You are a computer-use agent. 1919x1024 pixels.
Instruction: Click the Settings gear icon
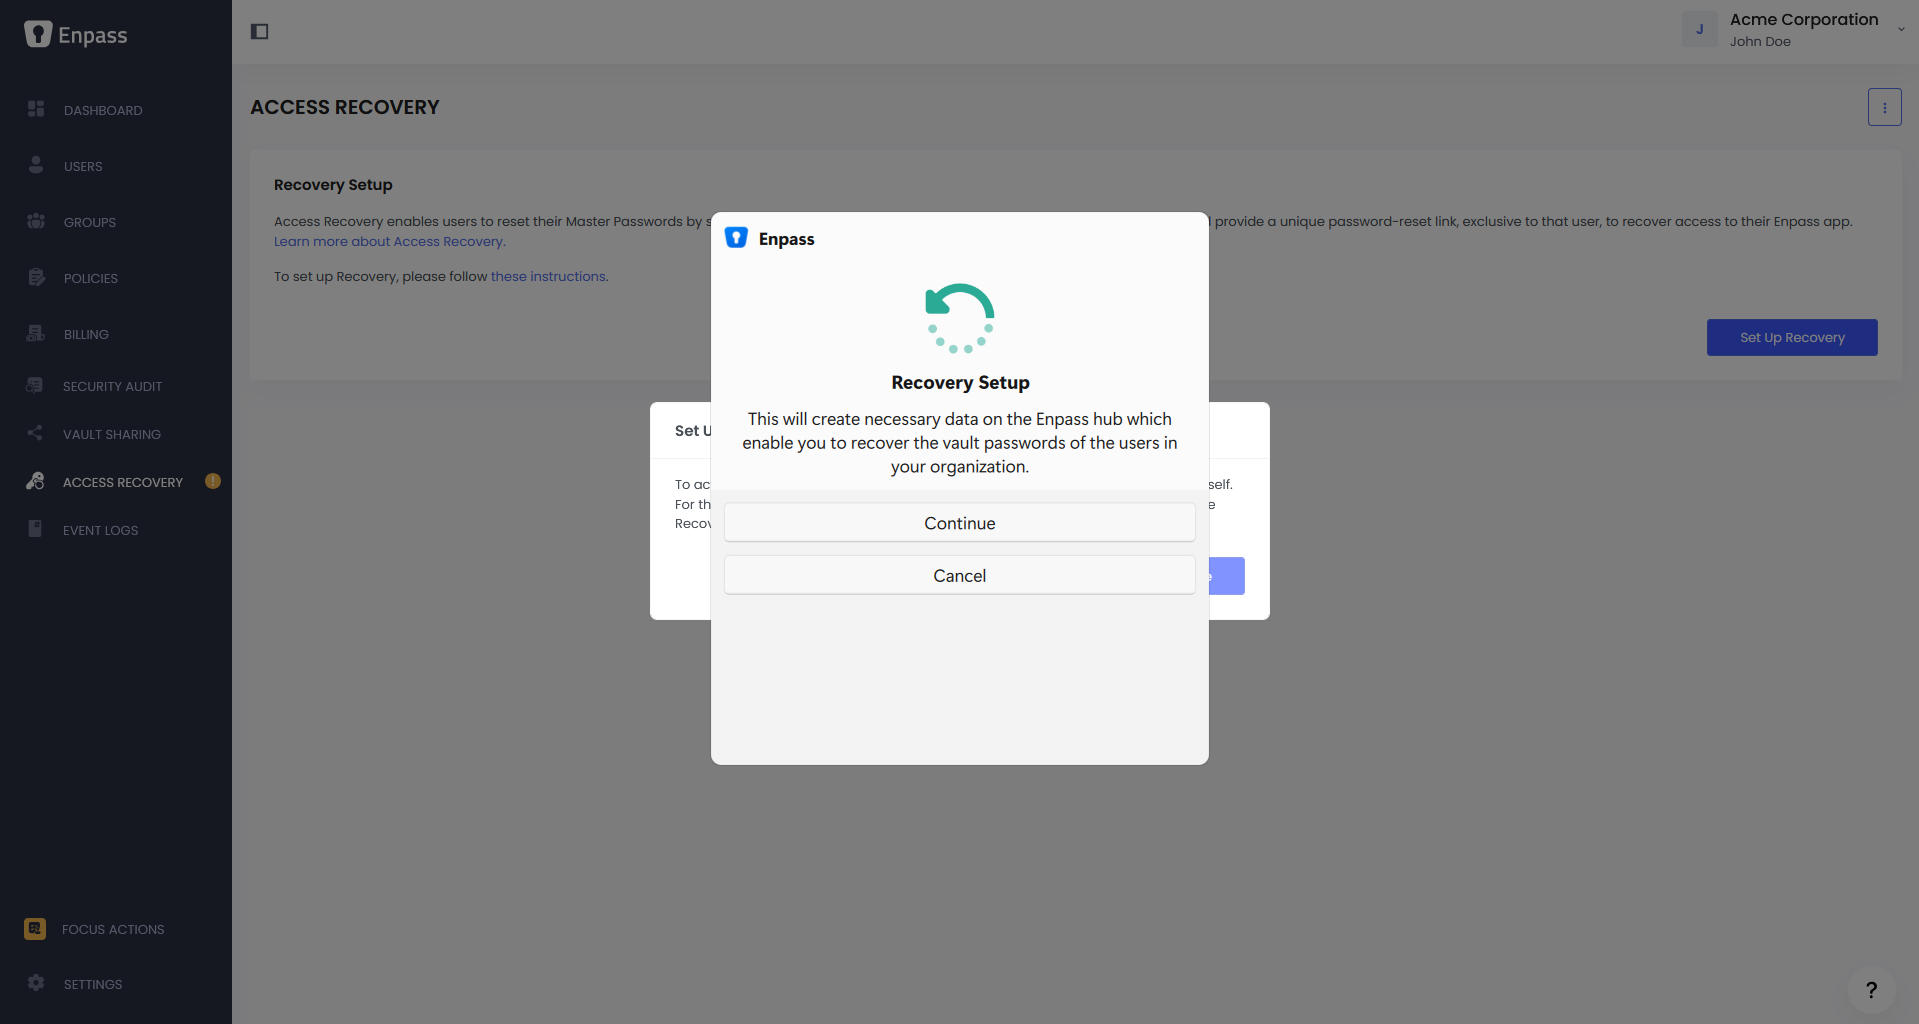[36, 983]
